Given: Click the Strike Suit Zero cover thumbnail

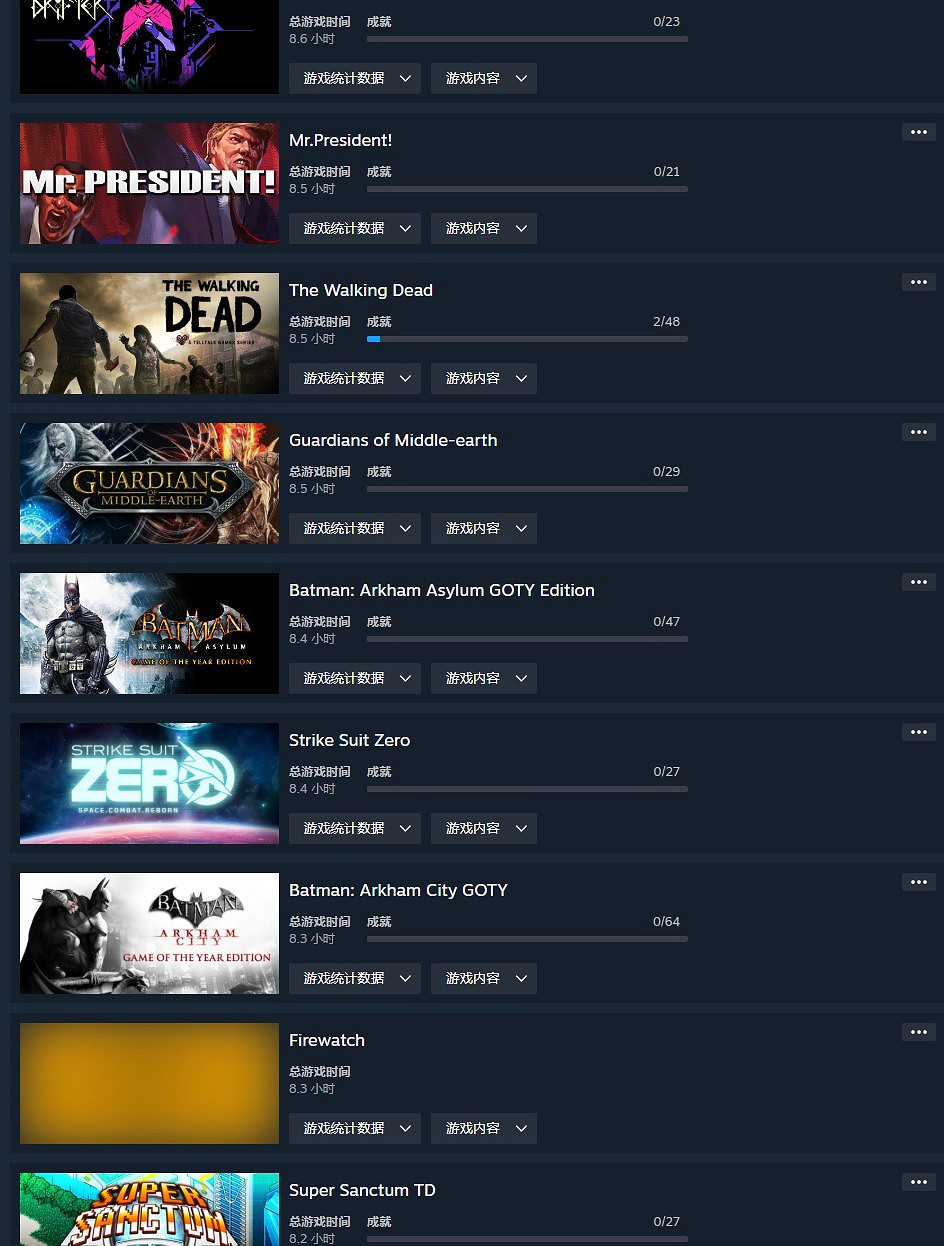Looking at the screenshot, I should (x=149, y=783).
